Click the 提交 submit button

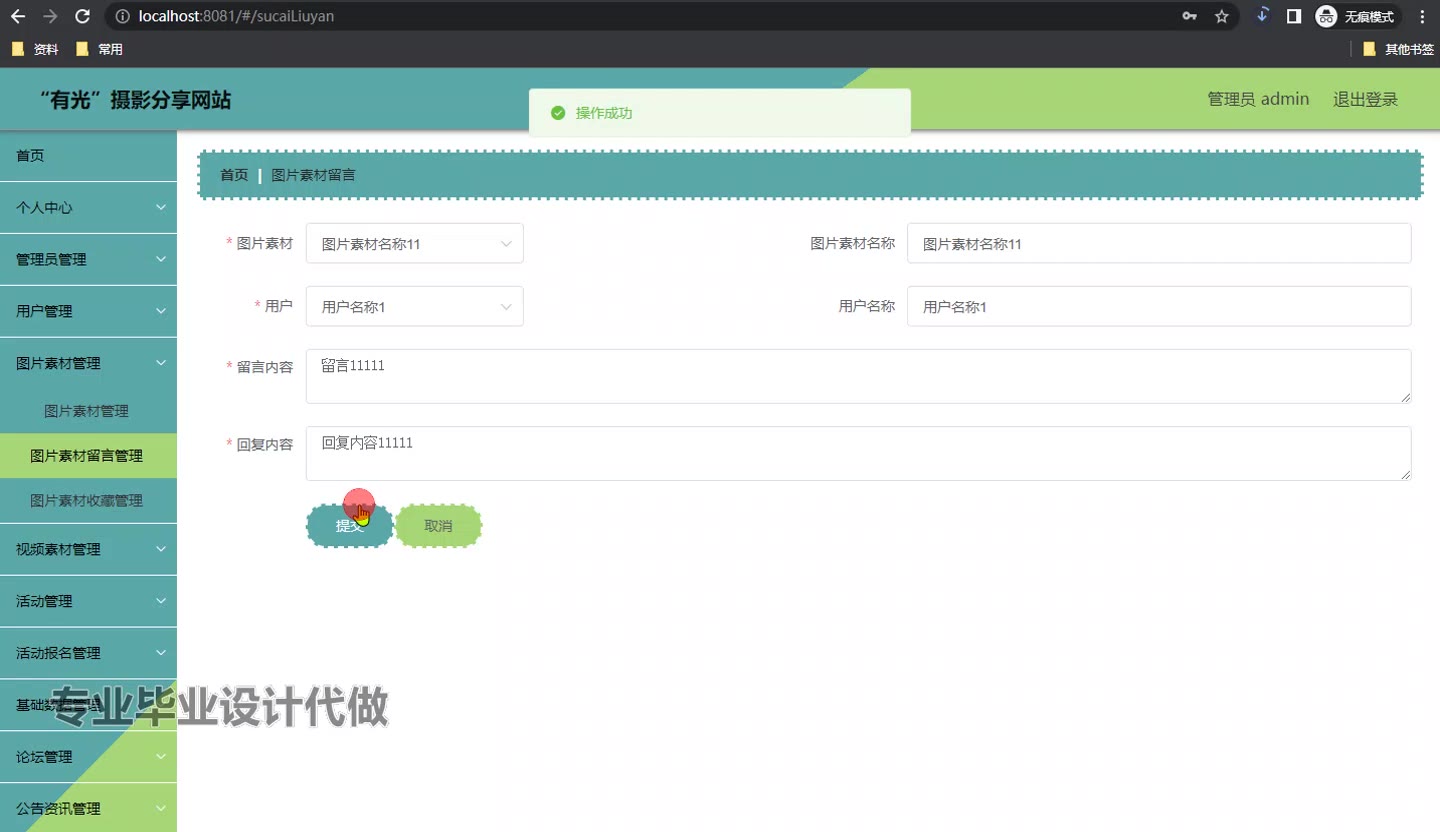pyautogui.click(x=349, y=526)
